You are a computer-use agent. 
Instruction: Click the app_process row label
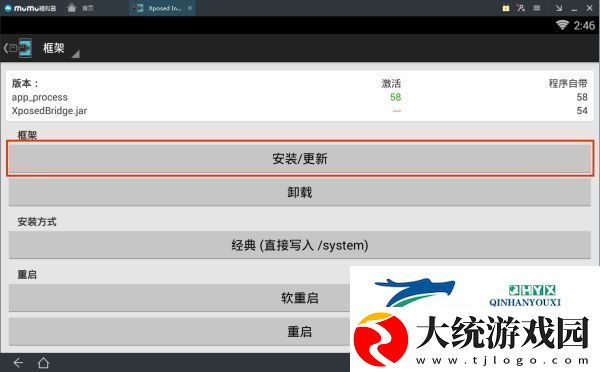point(39,97)
